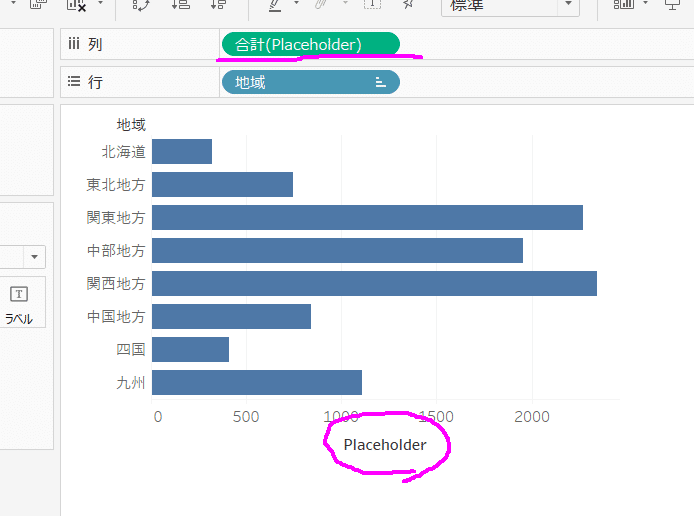
Task: Click the 関東地方 bar in chart
Action: click(367, 217)
